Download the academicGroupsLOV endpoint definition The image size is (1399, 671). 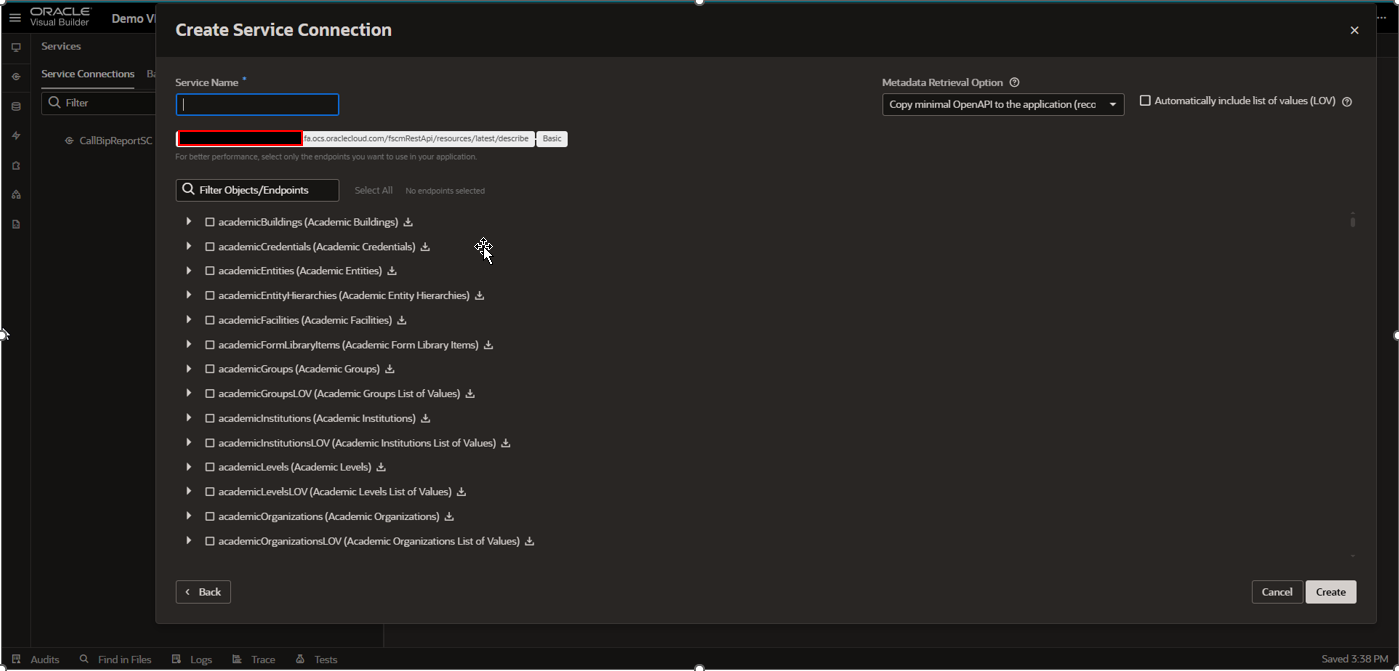pyautogui.click(x=470, y=394)
